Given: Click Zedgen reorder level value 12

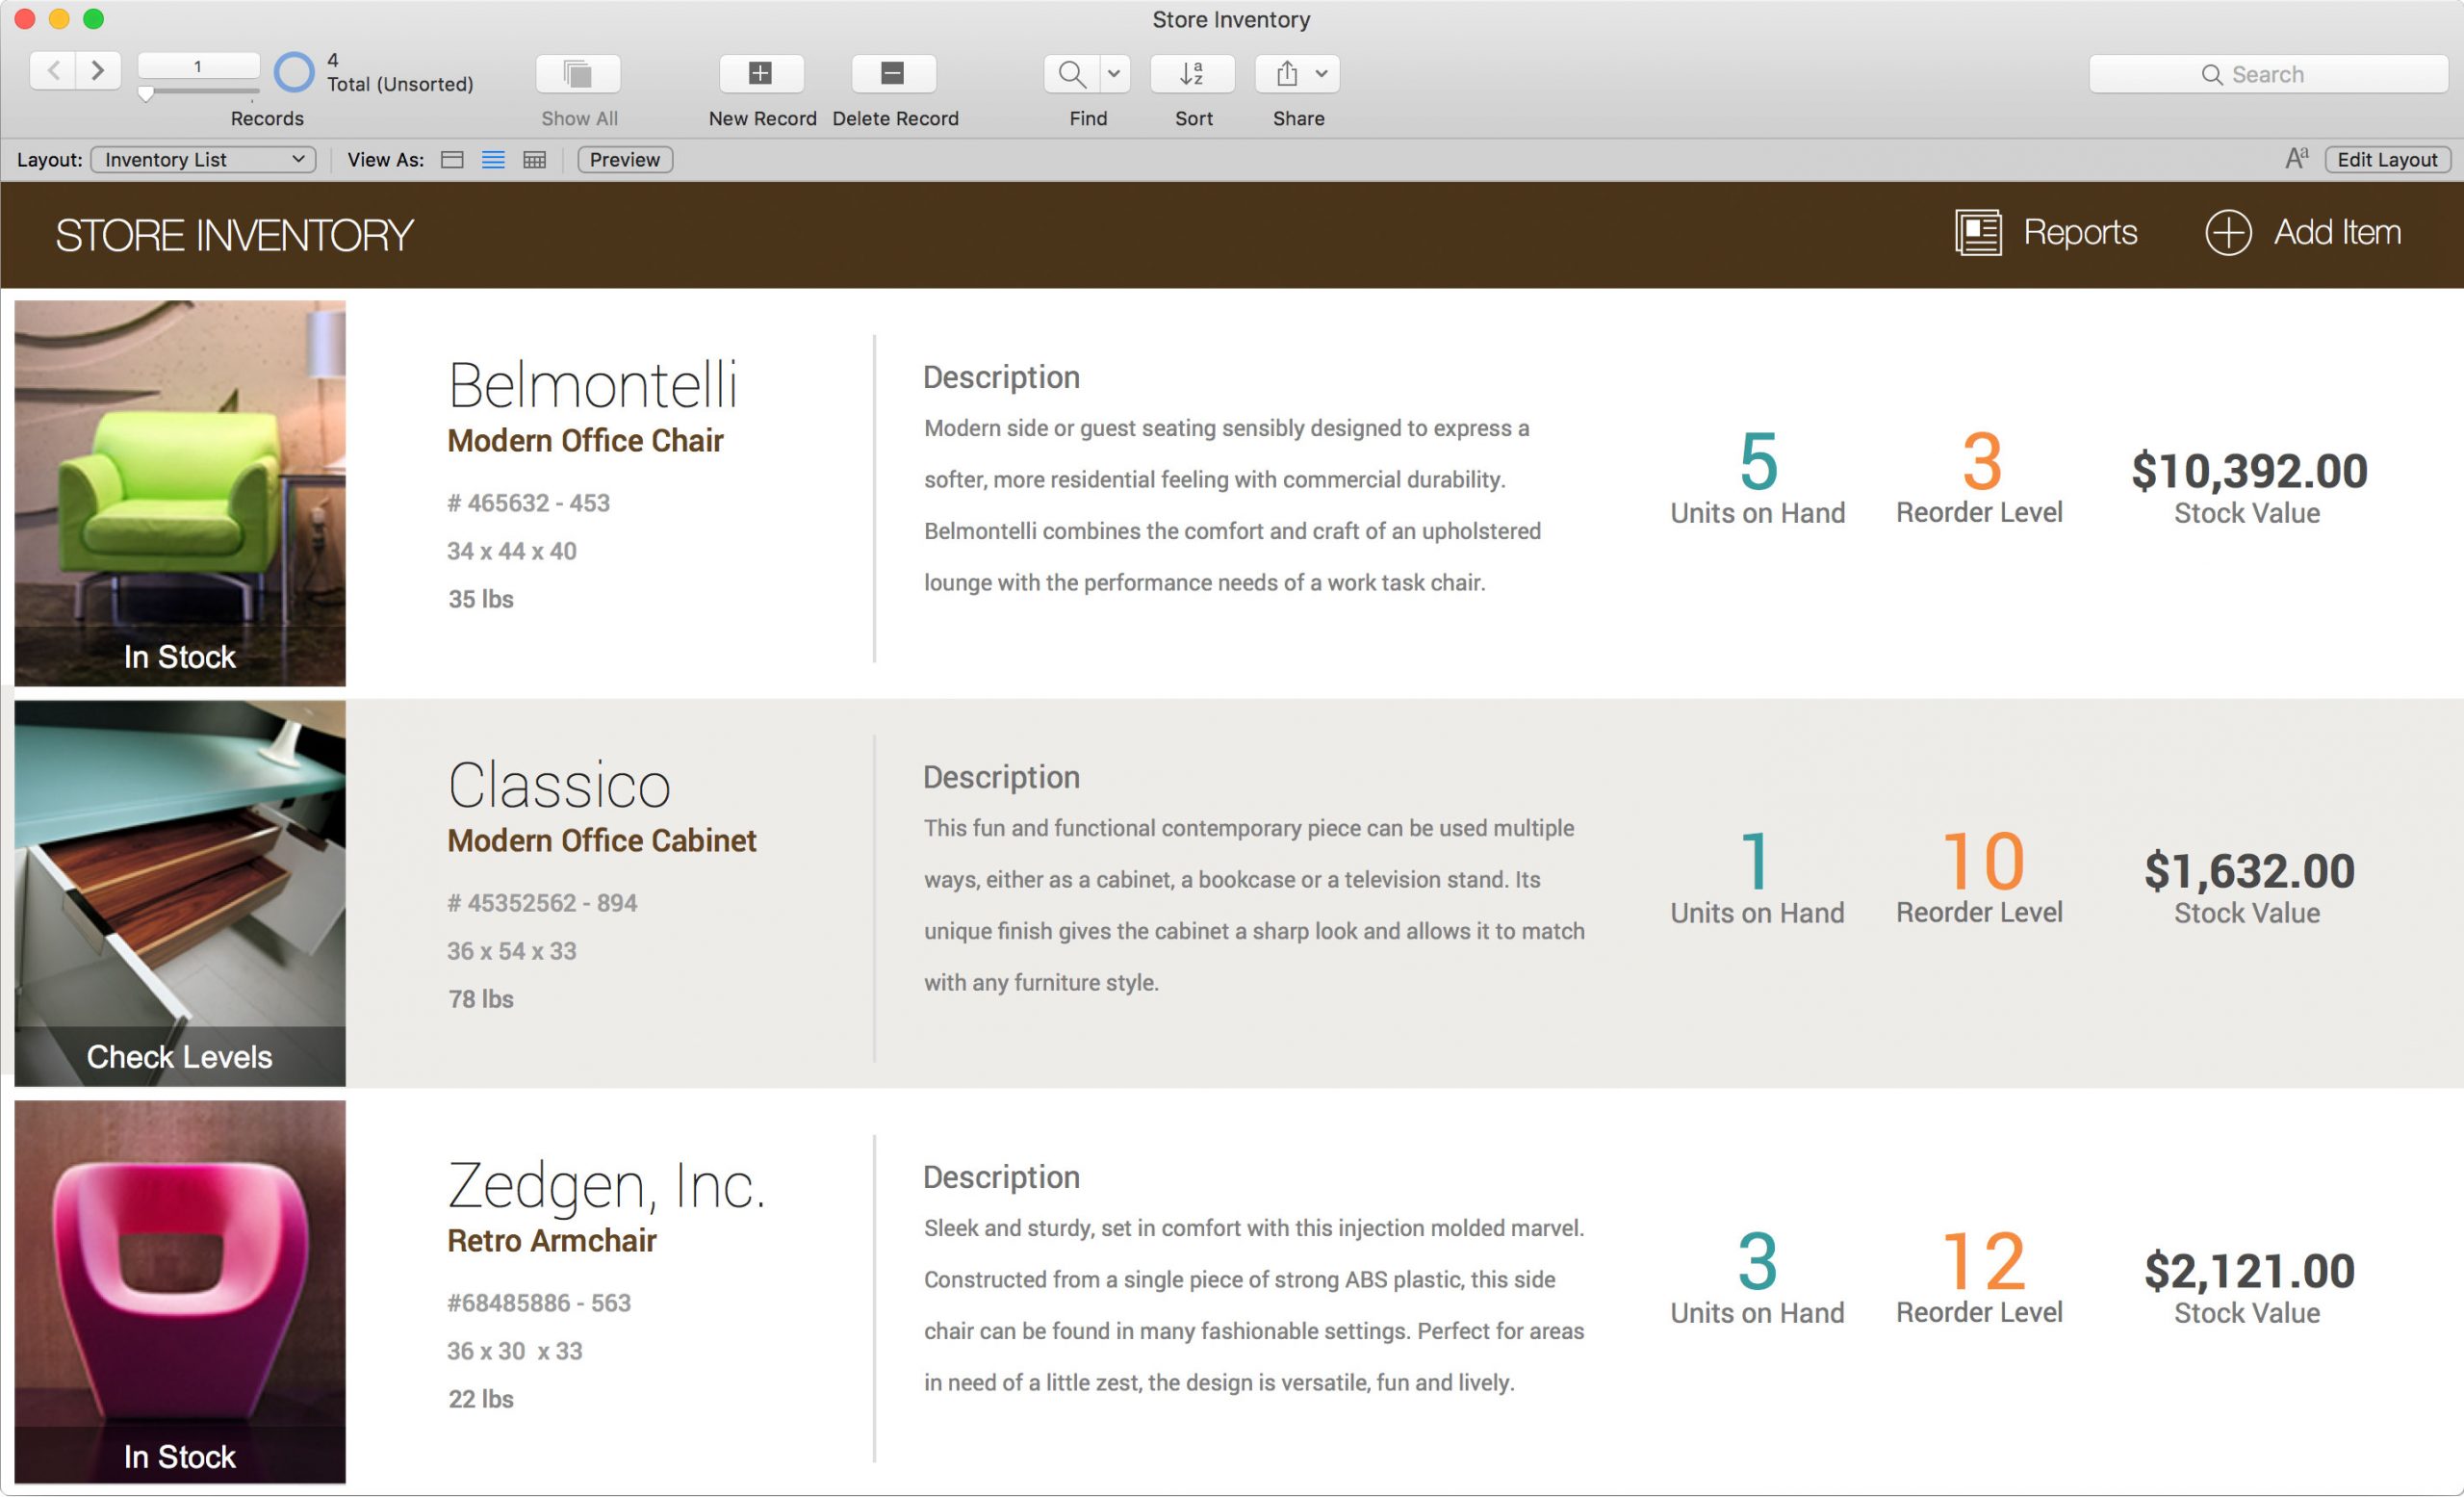Looking at the screenshot, I should click(x=1984, y=1261).
